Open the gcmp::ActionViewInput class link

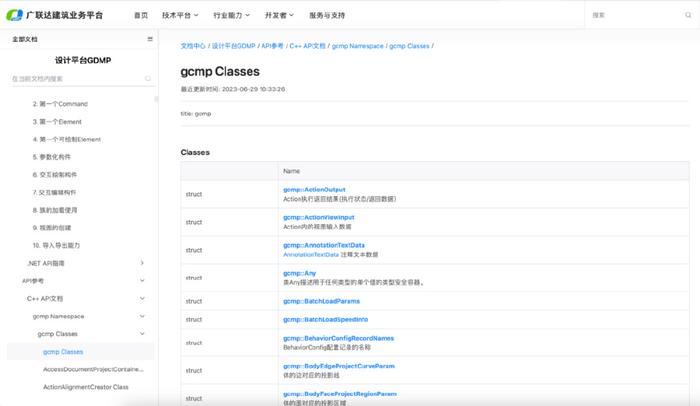pyautogui.click(x=319, y=218)
